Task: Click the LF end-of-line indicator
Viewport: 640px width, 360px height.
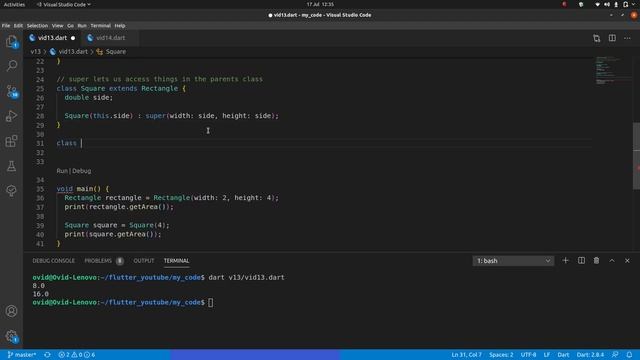Action: [547, 355]
